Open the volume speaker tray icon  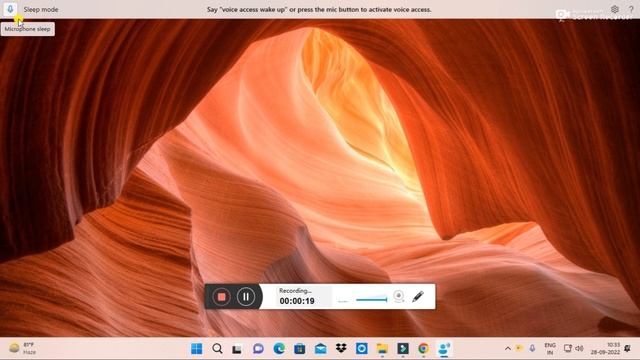tap(579, 349)
